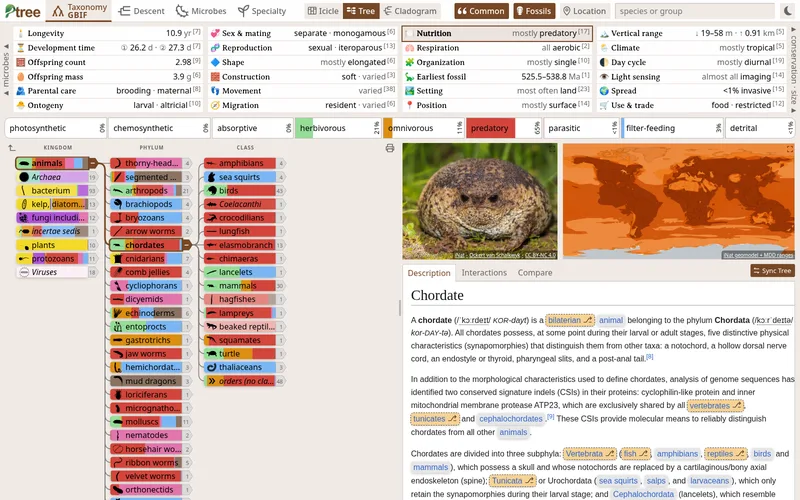Click the up-arrow icon beside Kingdom header
The width and height of the screenshot is (800, 500).
click(x=11, y=148)
